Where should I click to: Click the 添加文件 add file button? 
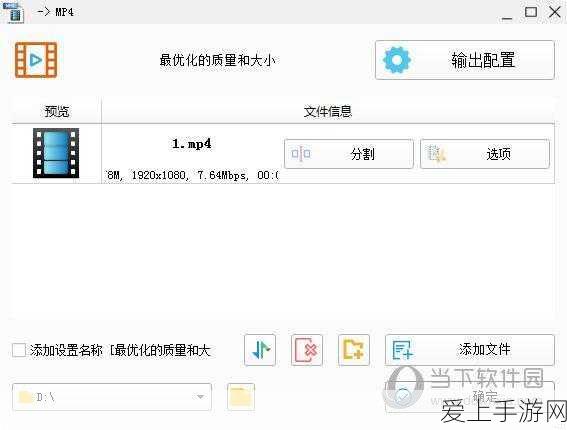point(470,350)
